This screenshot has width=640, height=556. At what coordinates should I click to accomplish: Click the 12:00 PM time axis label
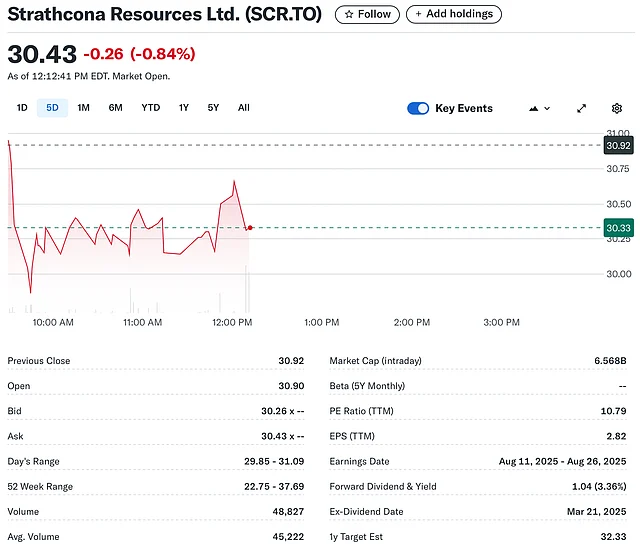(x=232, y=322)
